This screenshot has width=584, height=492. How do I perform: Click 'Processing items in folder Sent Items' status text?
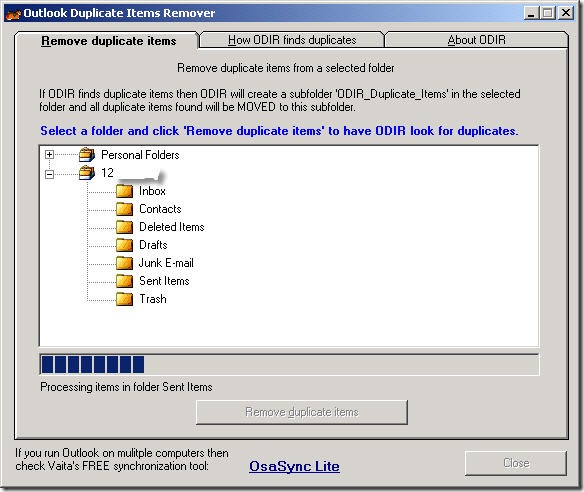point(126,387)
